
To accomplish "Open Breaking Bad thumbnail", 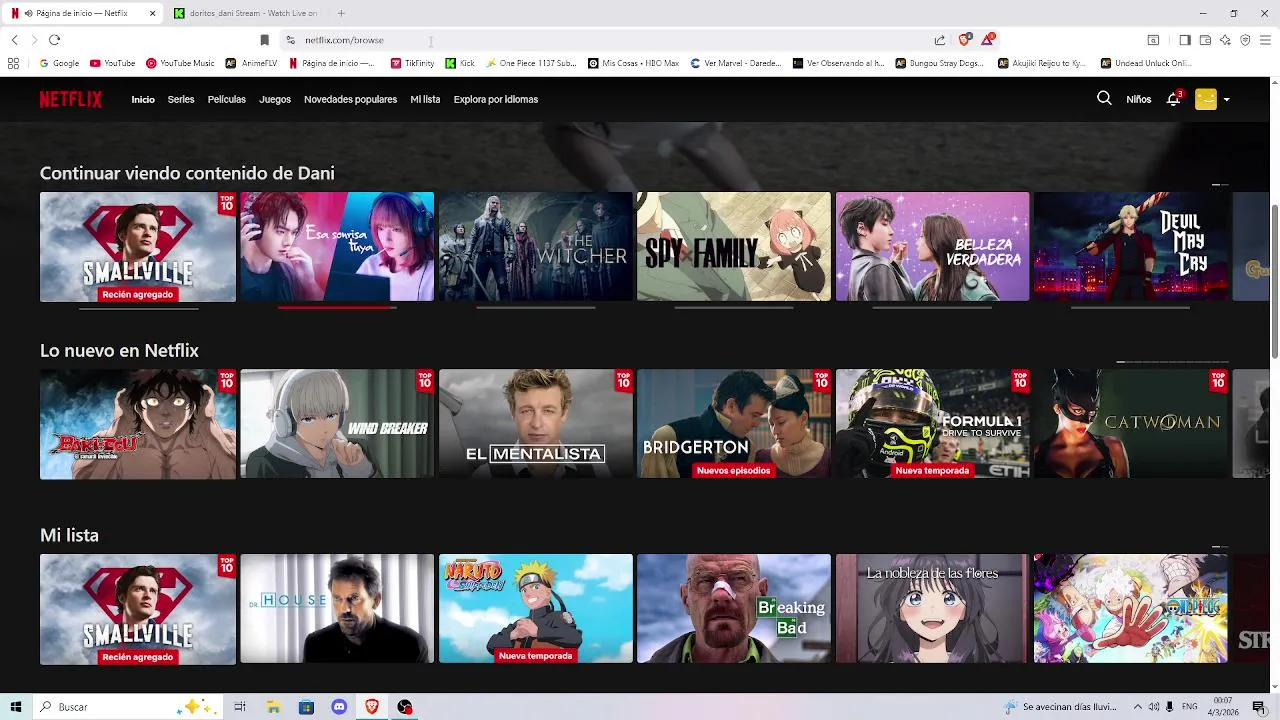I will 734,608.
